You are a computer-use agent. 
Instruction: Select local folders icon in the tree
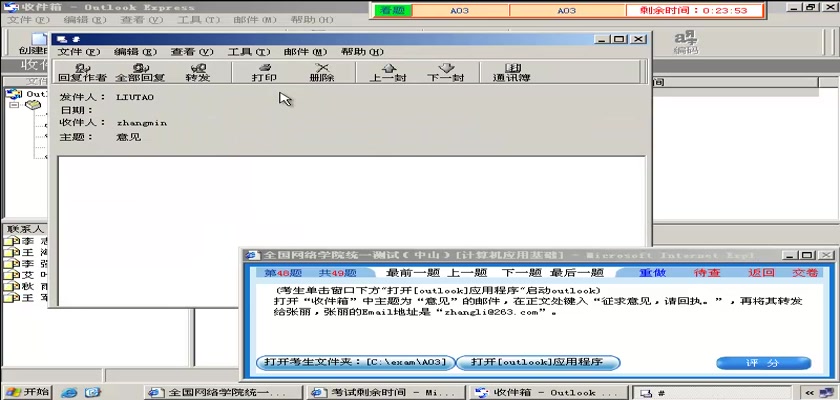[x=33, y=105]
